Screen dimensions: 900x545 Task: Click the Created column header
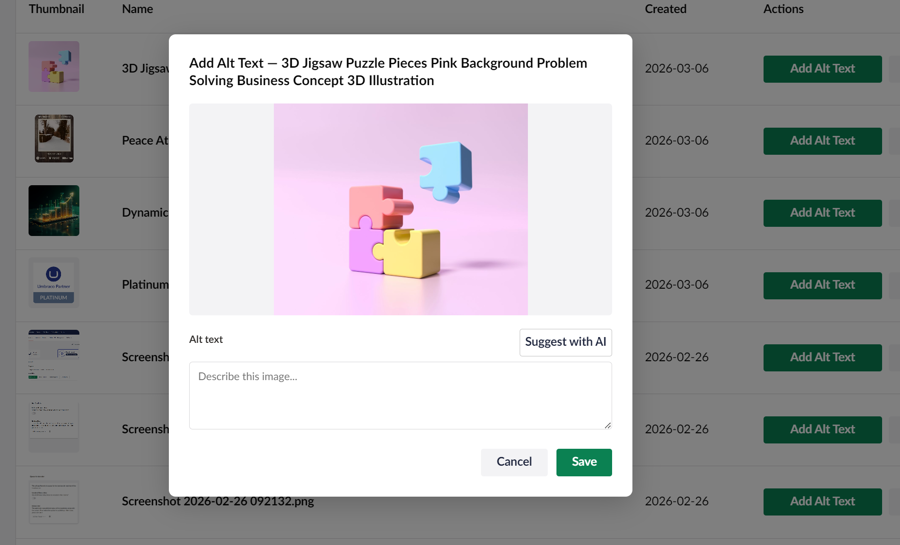click(x=665, y=9)
